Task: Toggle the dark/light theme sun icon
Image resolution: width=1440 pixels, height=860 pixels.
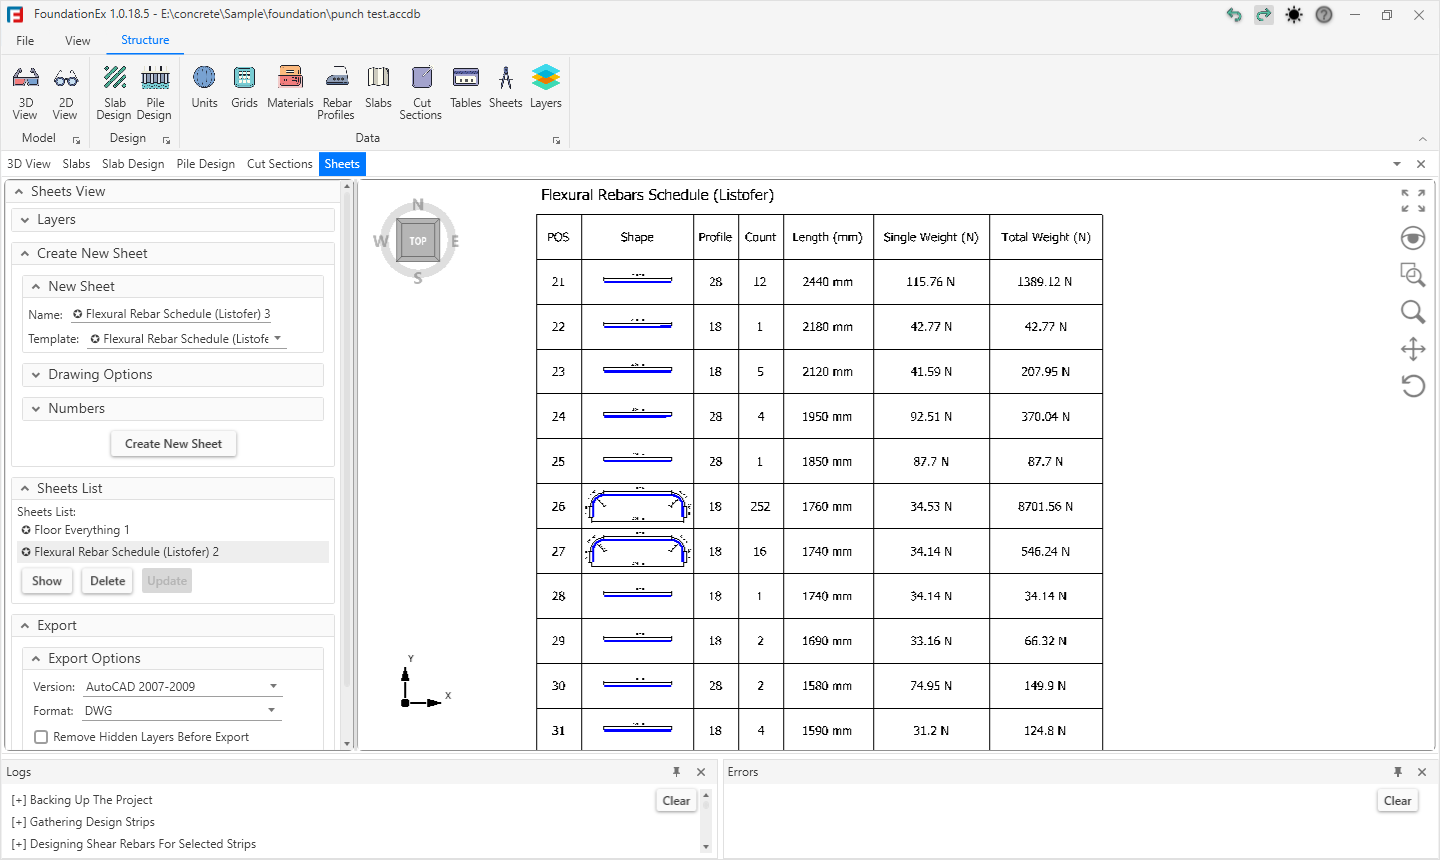Action: click(x=1294, y=15)
